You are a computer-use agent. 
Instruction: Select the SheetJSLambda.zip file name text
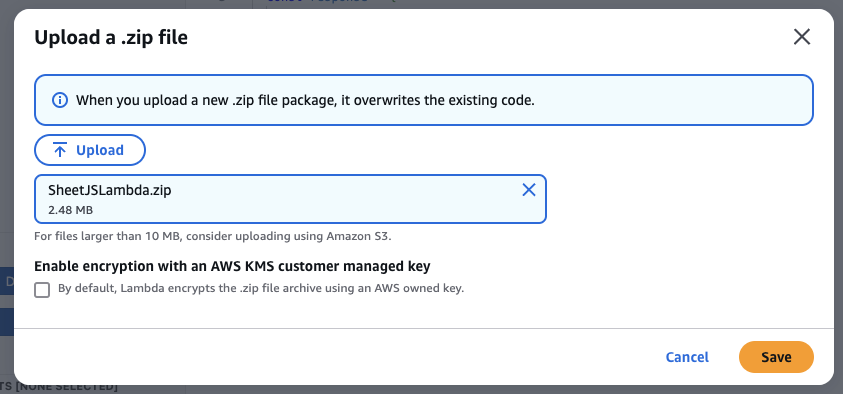coord(110,190)
